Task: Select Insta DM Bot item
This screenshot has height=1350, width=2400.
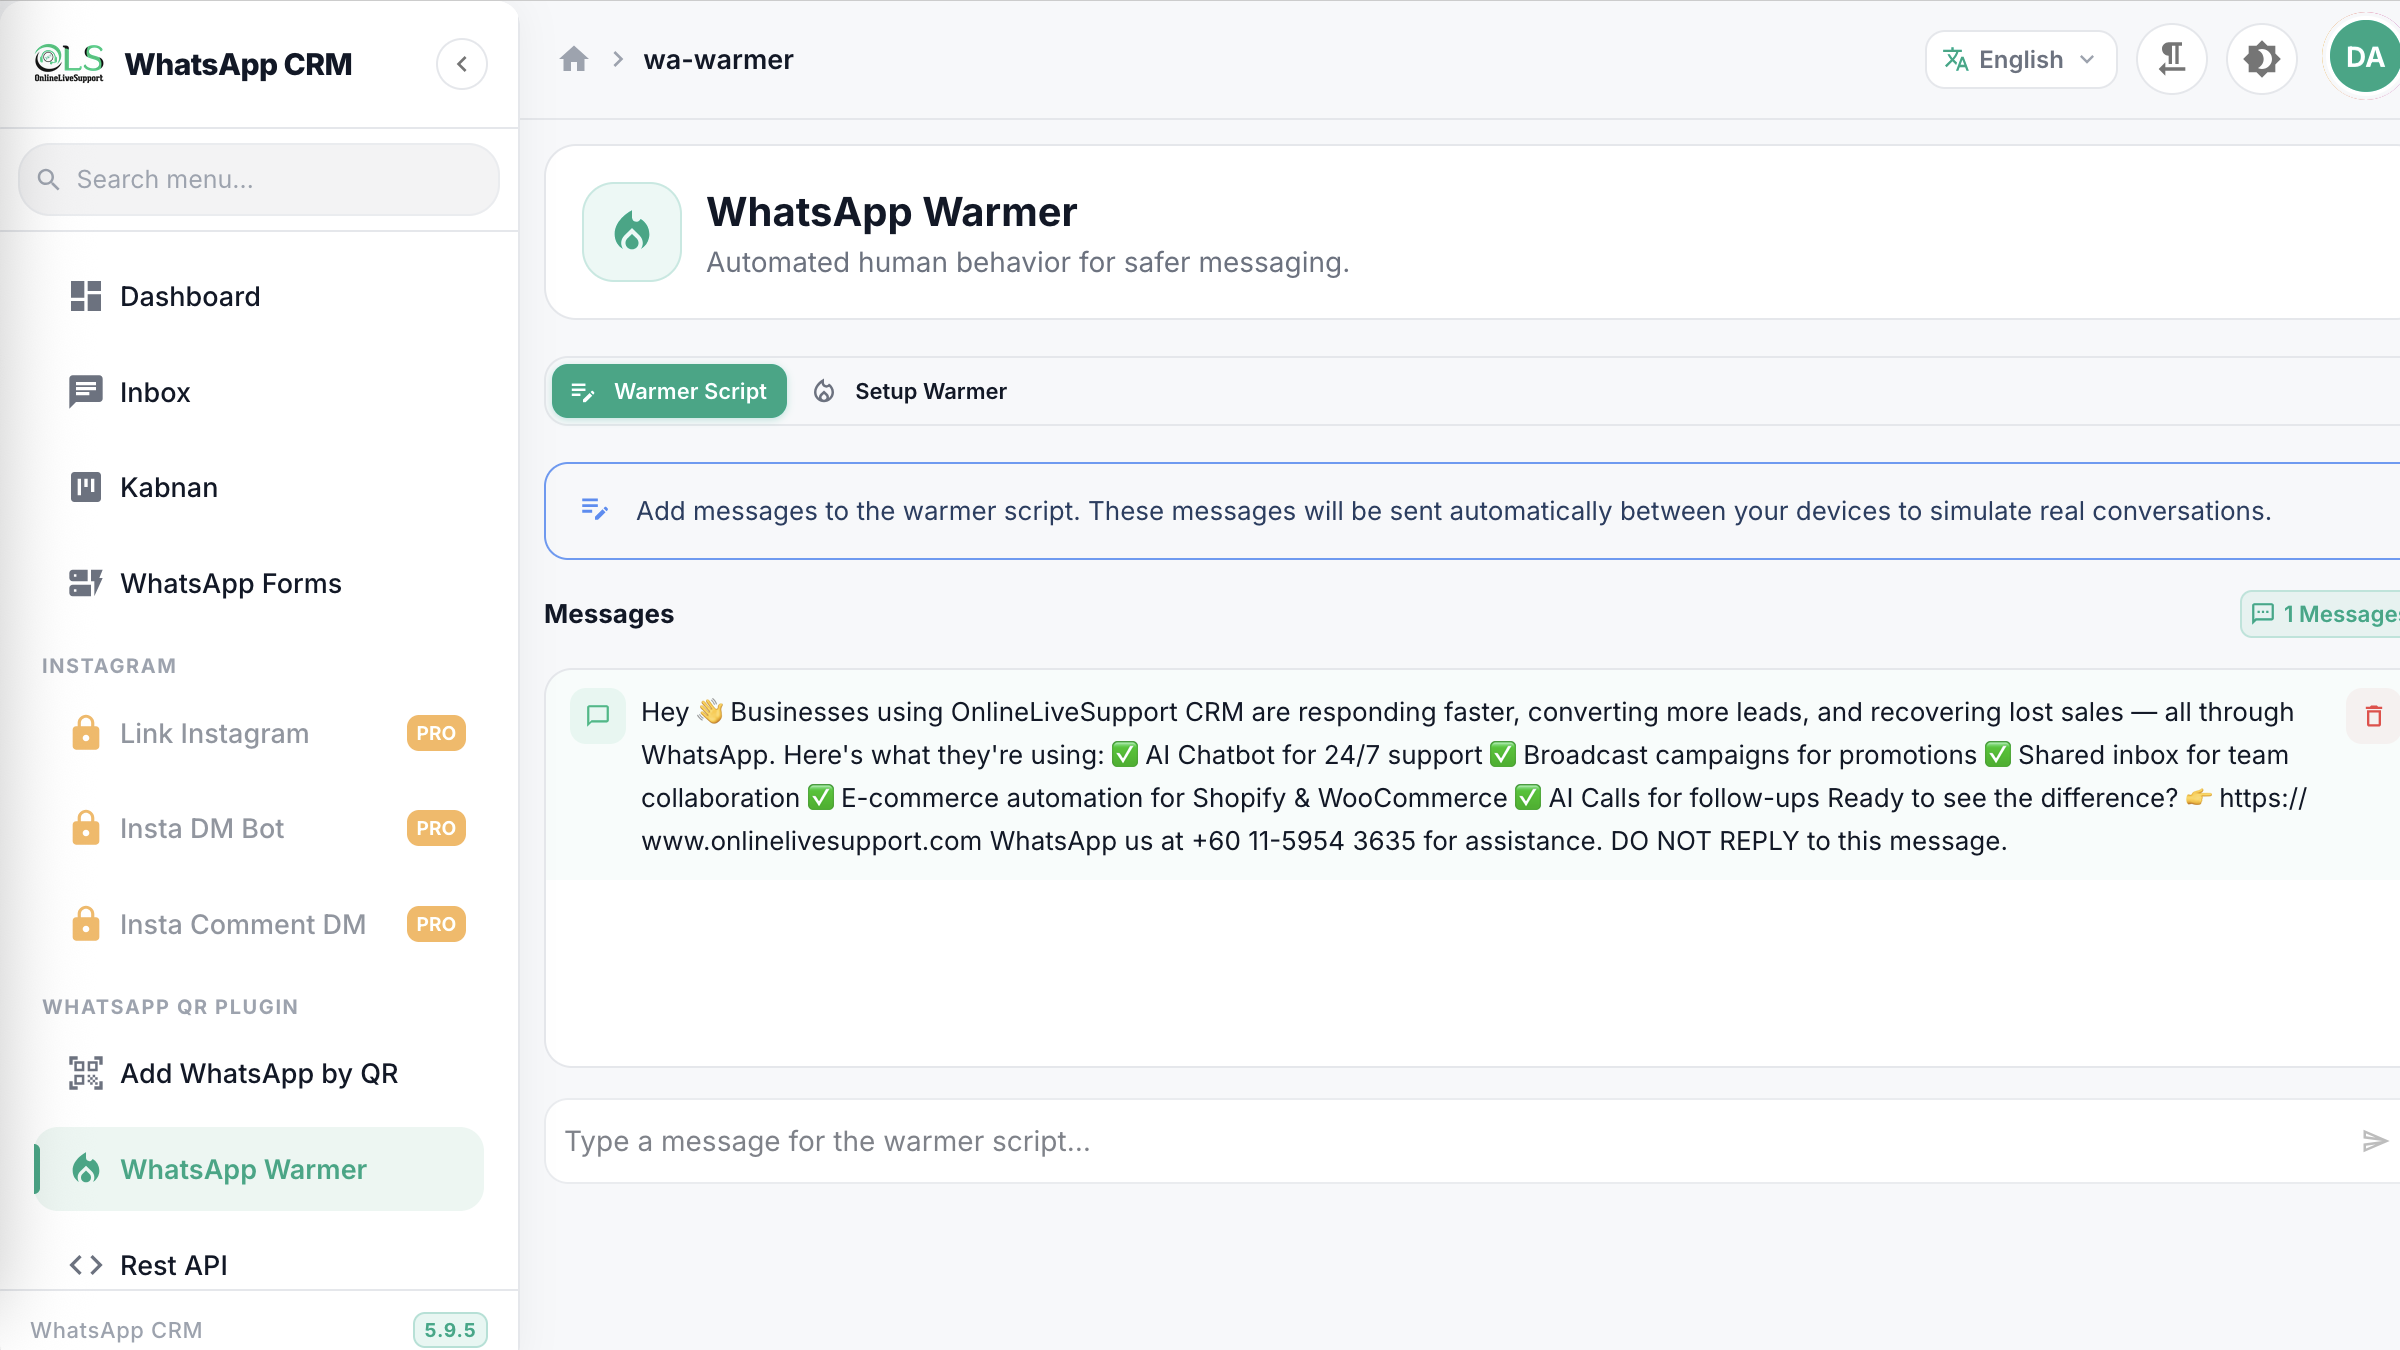Action: coord(259,828)
